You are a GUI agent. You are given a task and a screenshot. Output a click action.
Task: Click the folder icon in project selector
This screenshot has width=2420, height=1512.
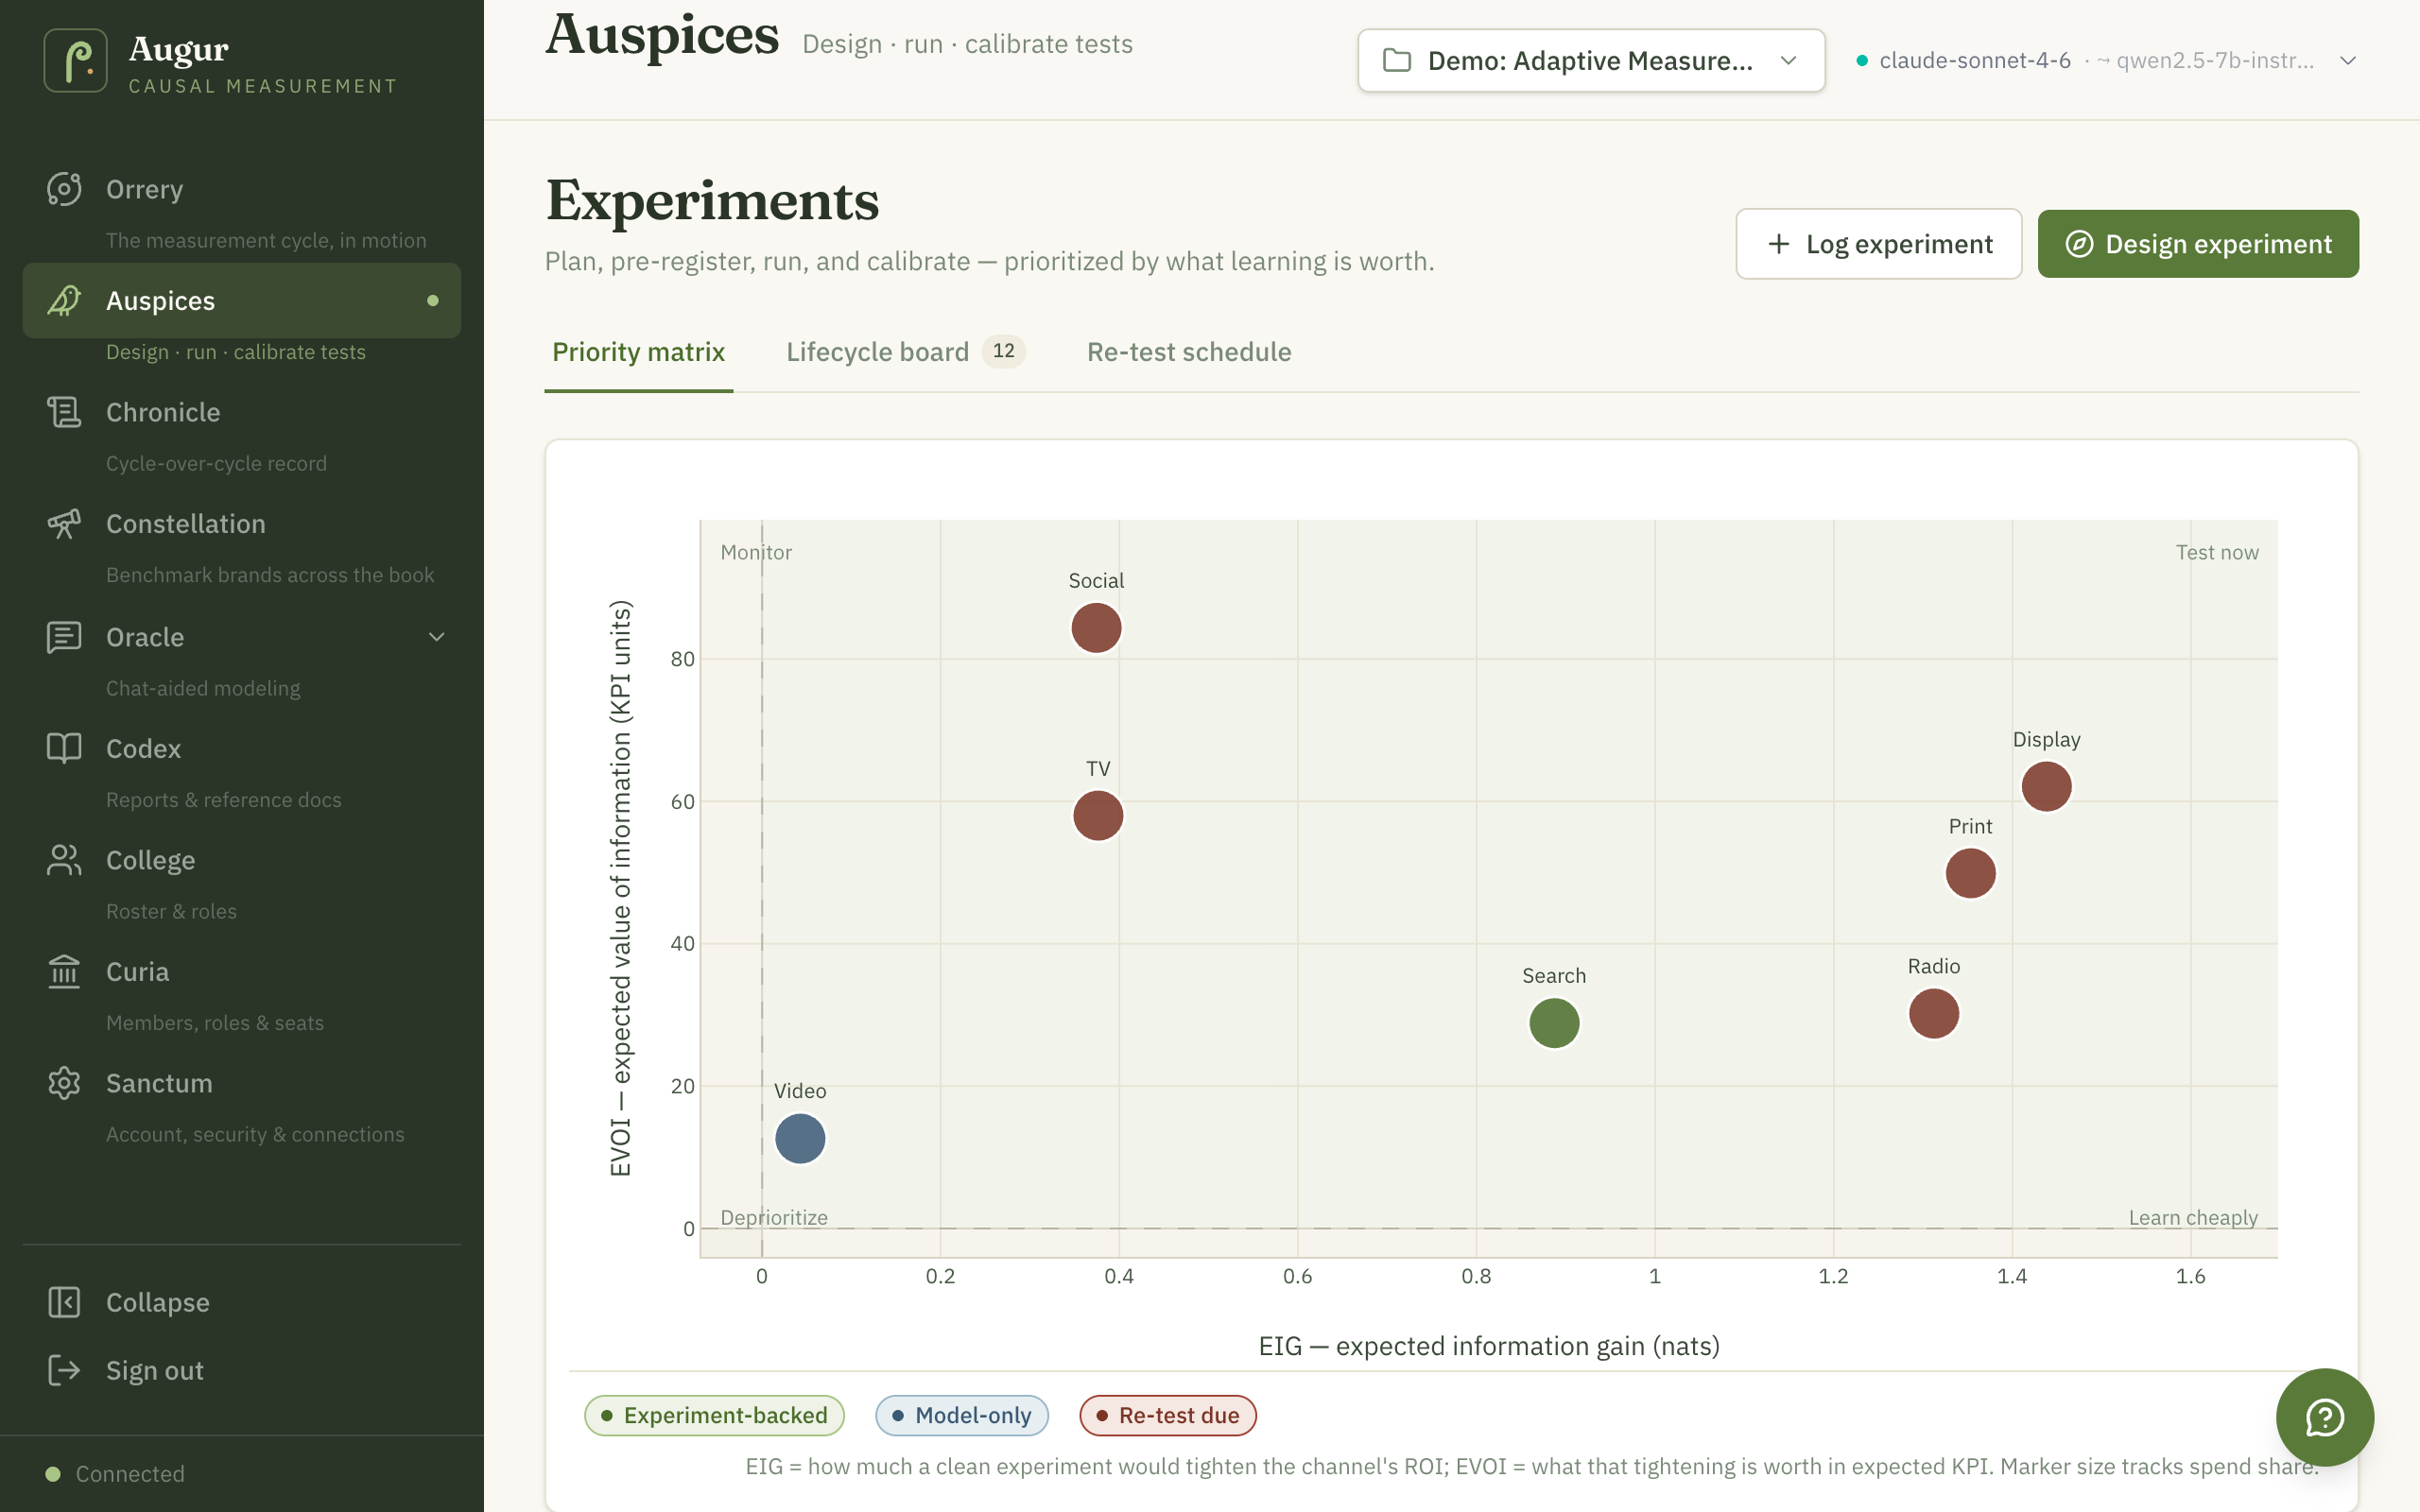1397,61
